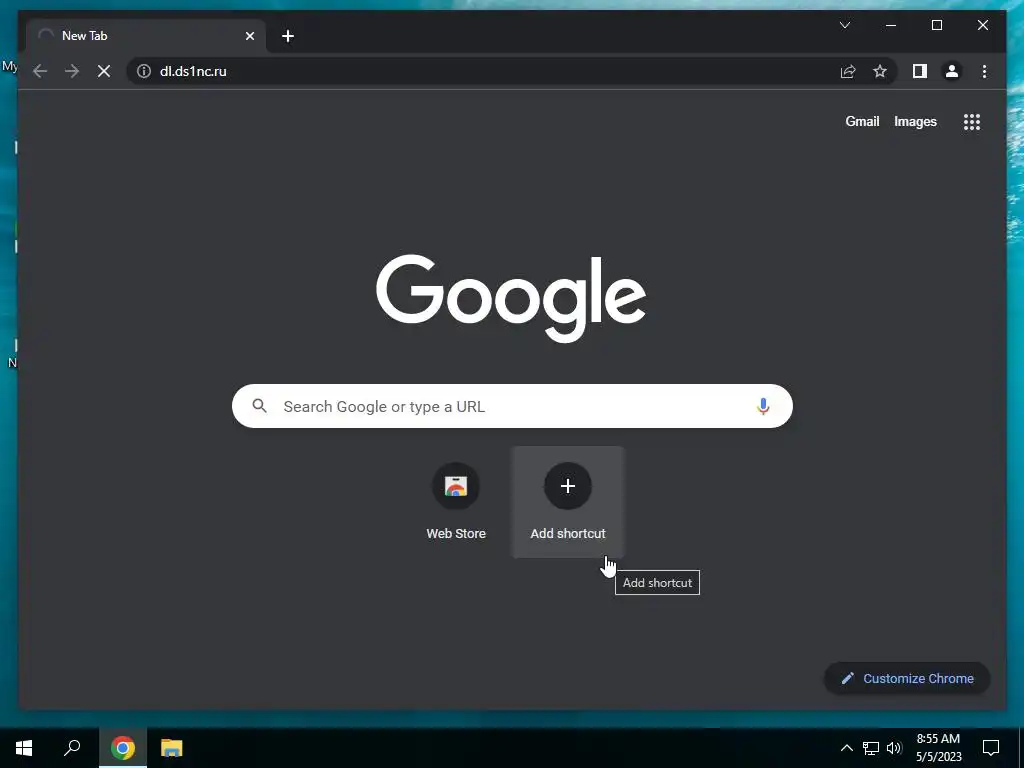The height and width of the screenshot is (768, 1024).
Task: Click the address bar URL
Action: (x=193, y=71)
